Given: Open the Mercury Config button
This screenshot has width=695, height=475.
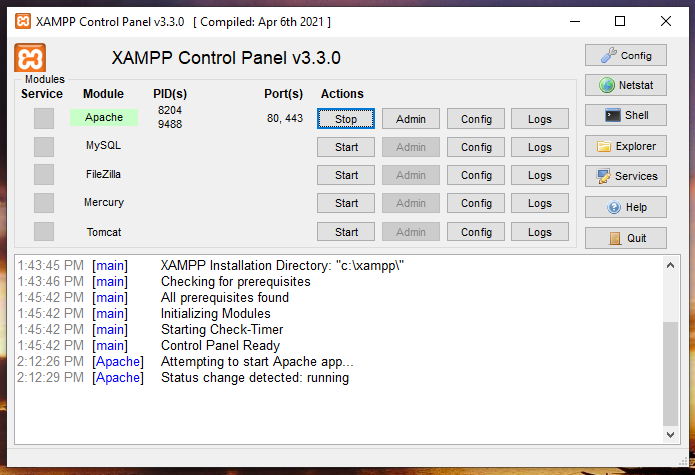Looking at the screenshot, I should tap(476, 203).
